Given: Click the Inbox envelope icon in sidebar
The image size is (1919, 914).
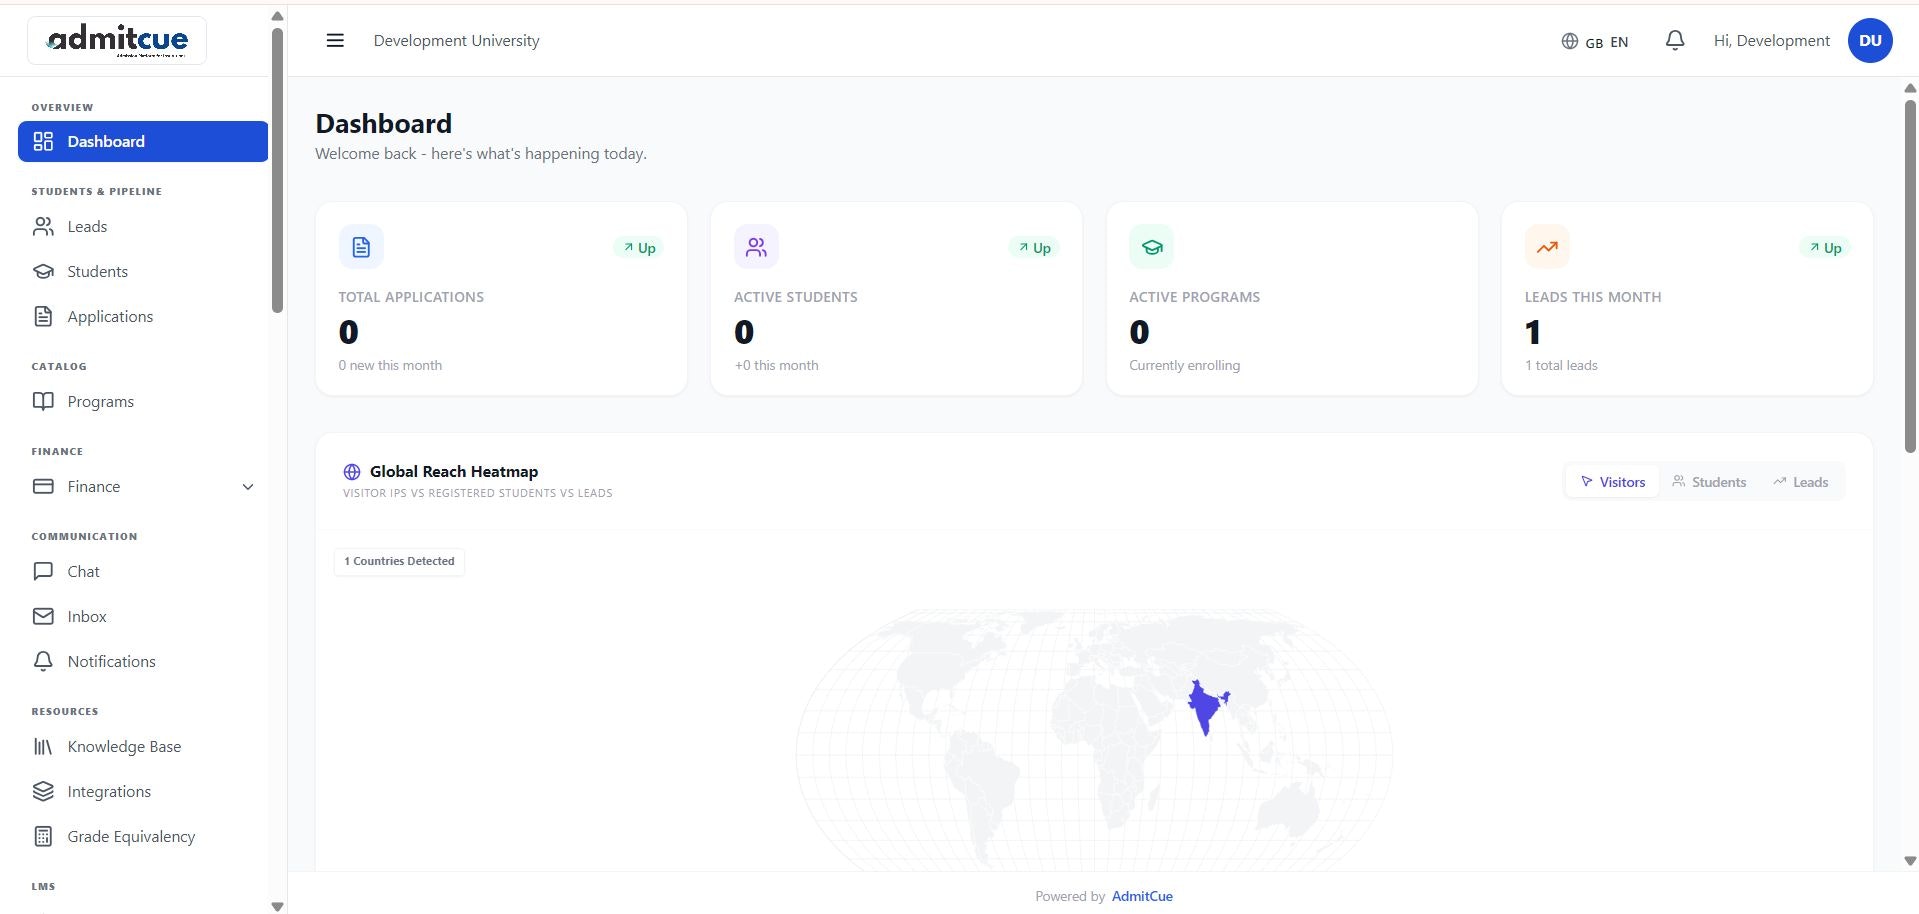Looking at the screenshot, I should (43, 617).
